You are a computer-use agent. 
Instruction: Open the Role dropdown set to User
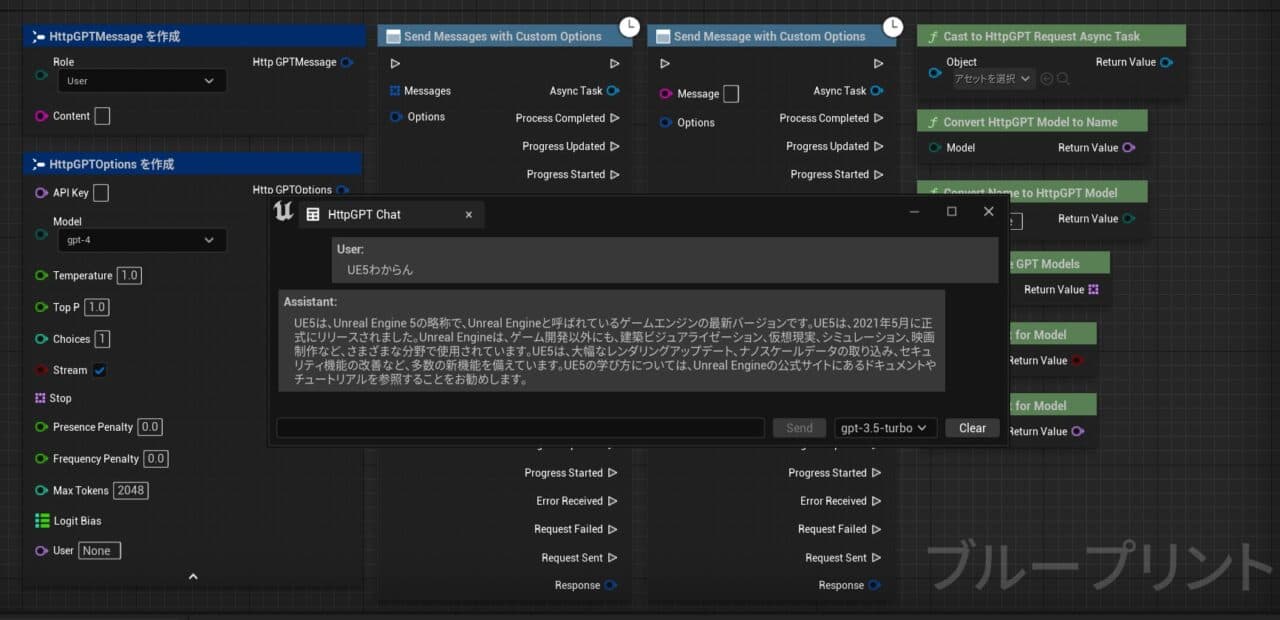140,81
